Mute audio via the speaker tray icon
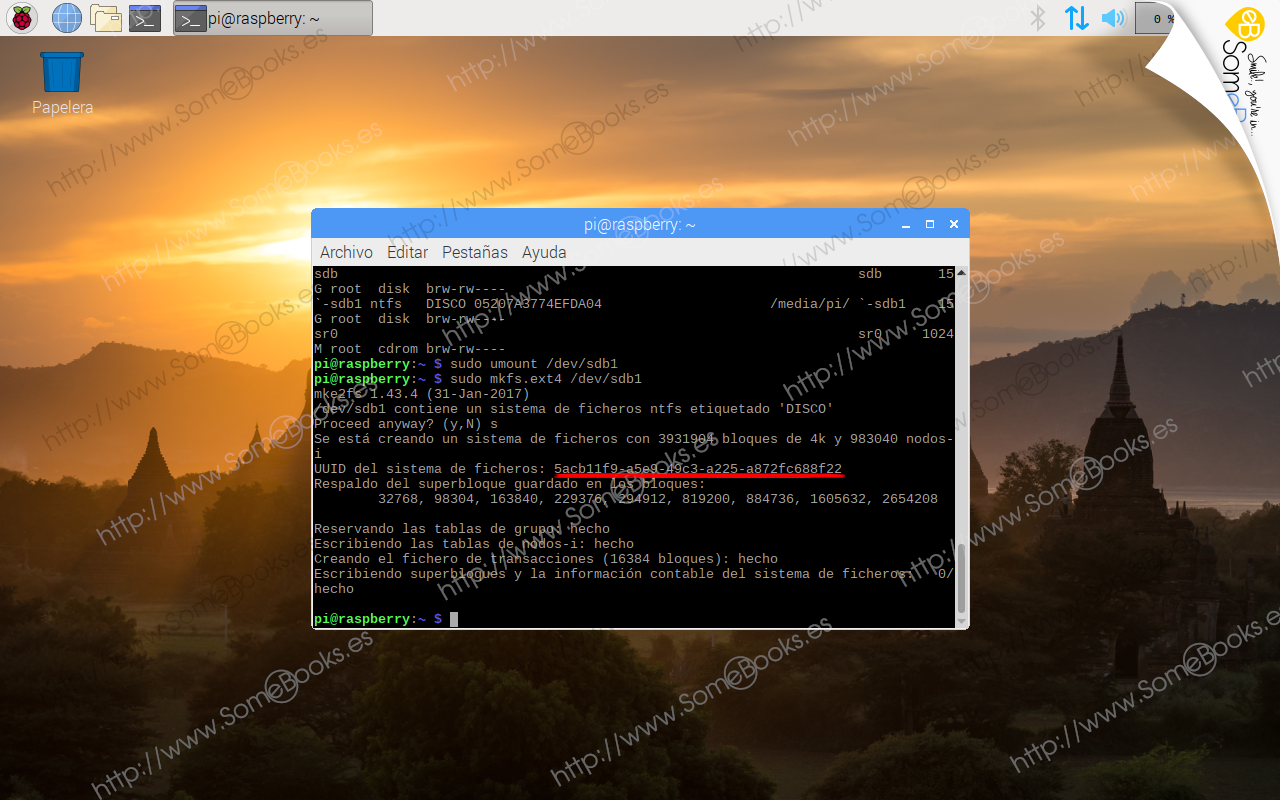Screen dimensions: 1280x800 1113,17
